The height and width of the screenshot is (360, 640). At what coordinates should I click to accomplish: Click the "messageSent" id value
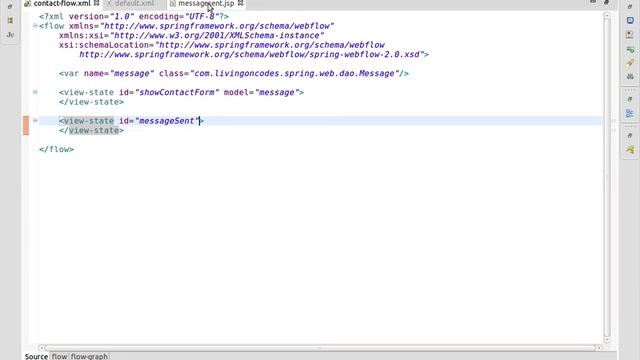[x=167, y=121]
